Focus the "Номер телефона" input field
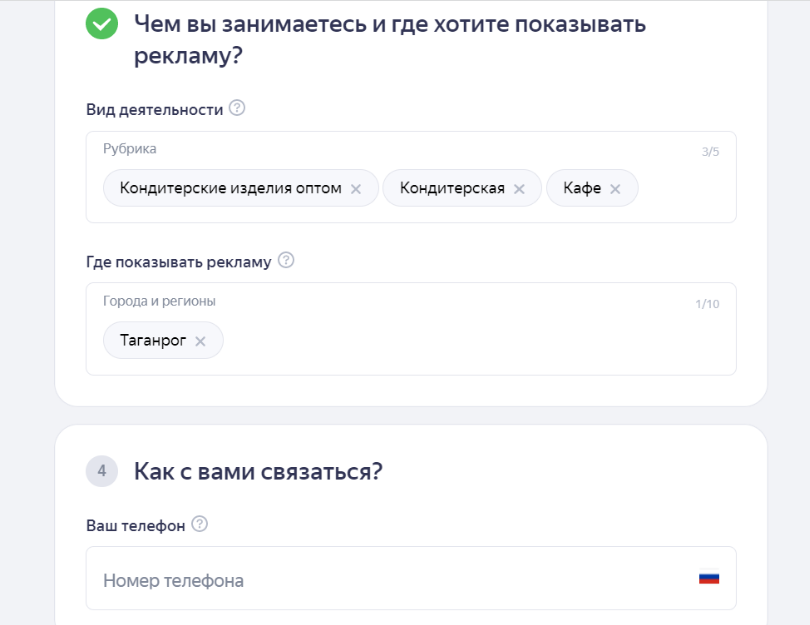Image resolution: width=810 pixels, height=625 pixels. pos(390,580)
